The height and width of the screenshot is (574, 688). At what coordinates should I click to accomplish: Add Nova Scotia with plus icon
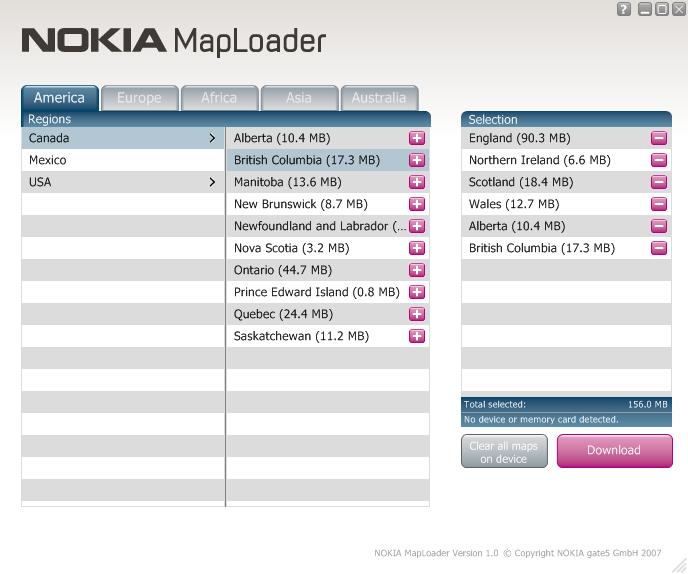tap(416, 248)
